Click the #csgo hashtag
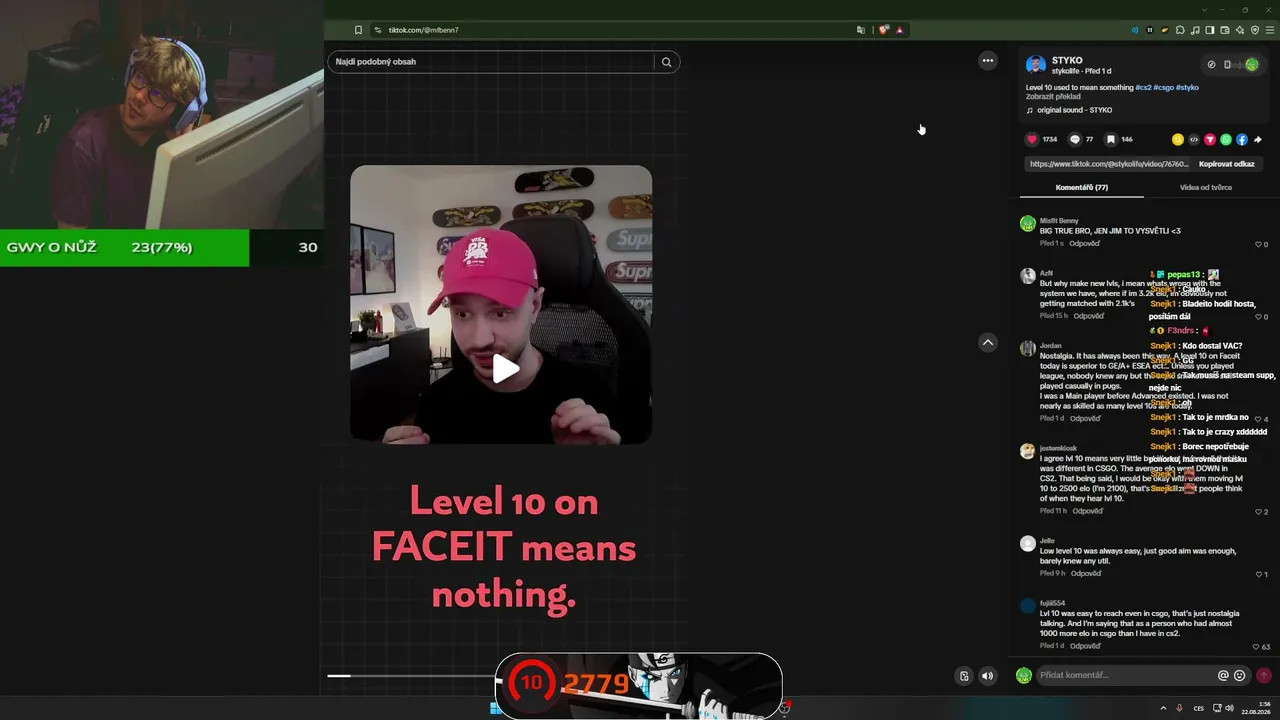Viewport: 1280px width, 720px height. tap(1164, 88)
